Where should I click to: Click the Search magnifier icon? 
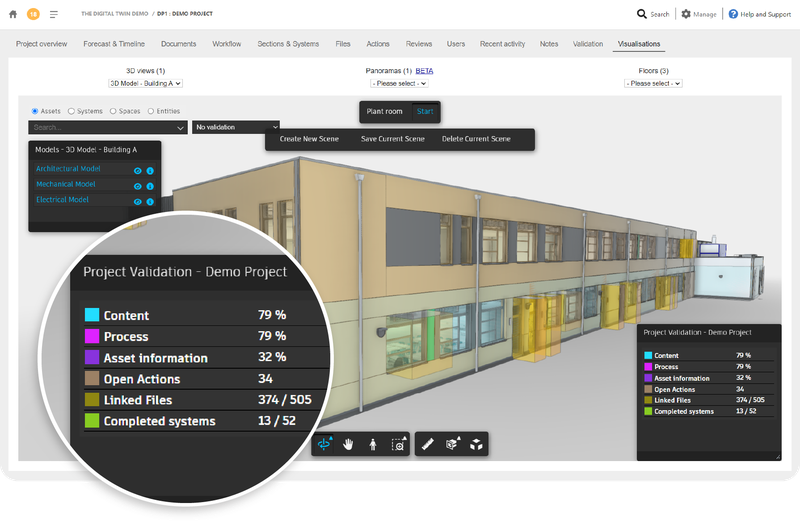pos(641,14)
